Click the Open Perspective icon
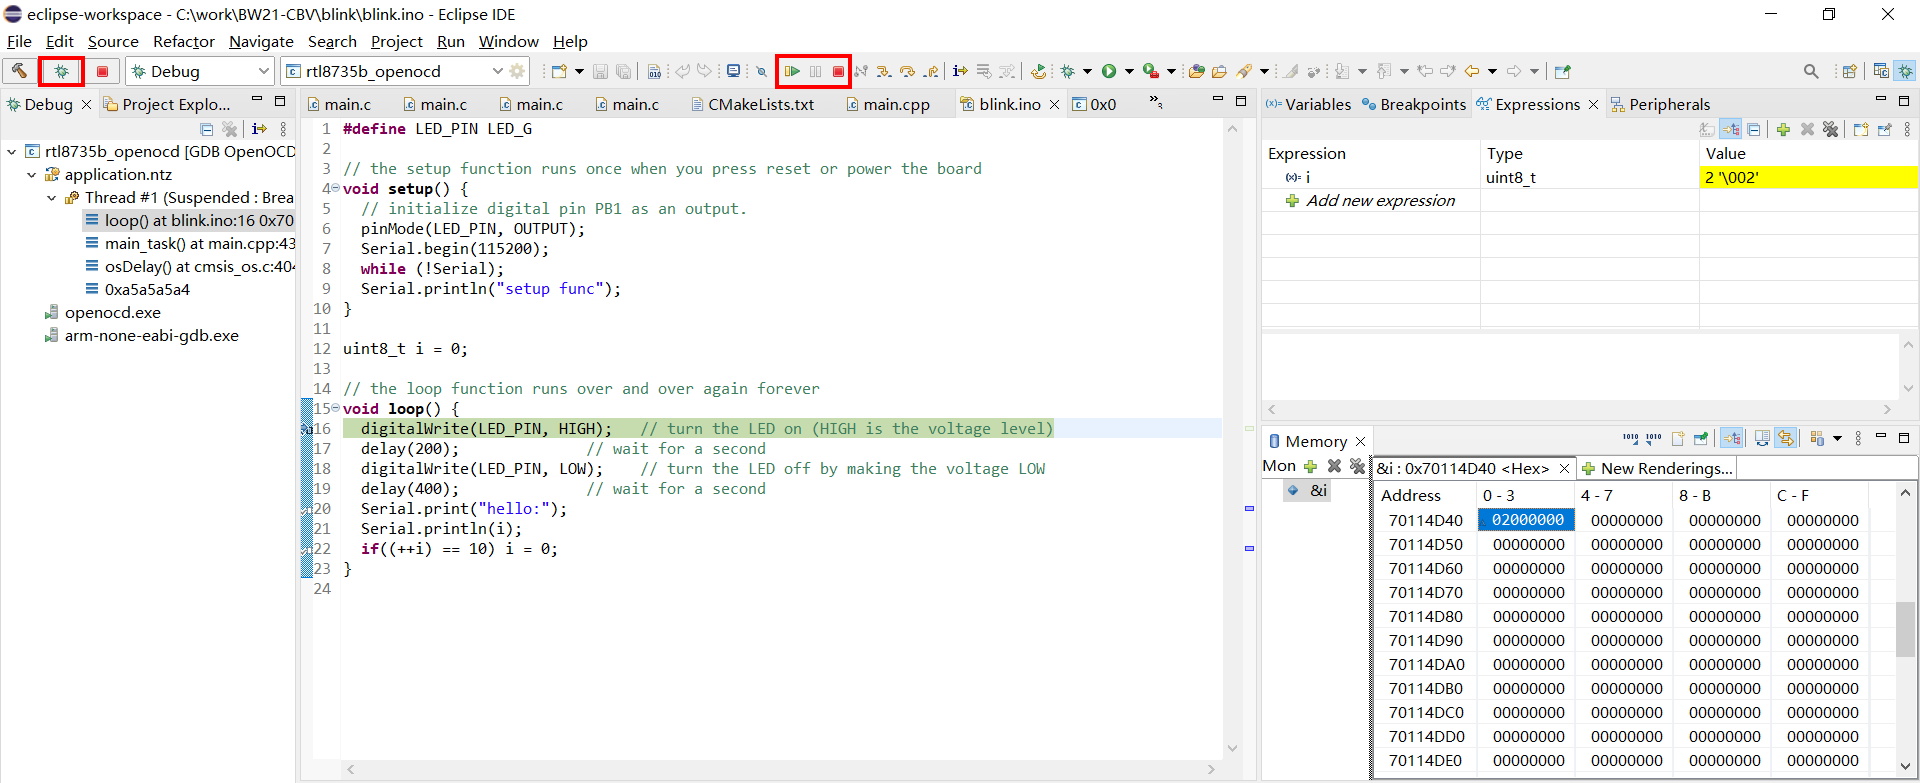 pos(1849,71)
